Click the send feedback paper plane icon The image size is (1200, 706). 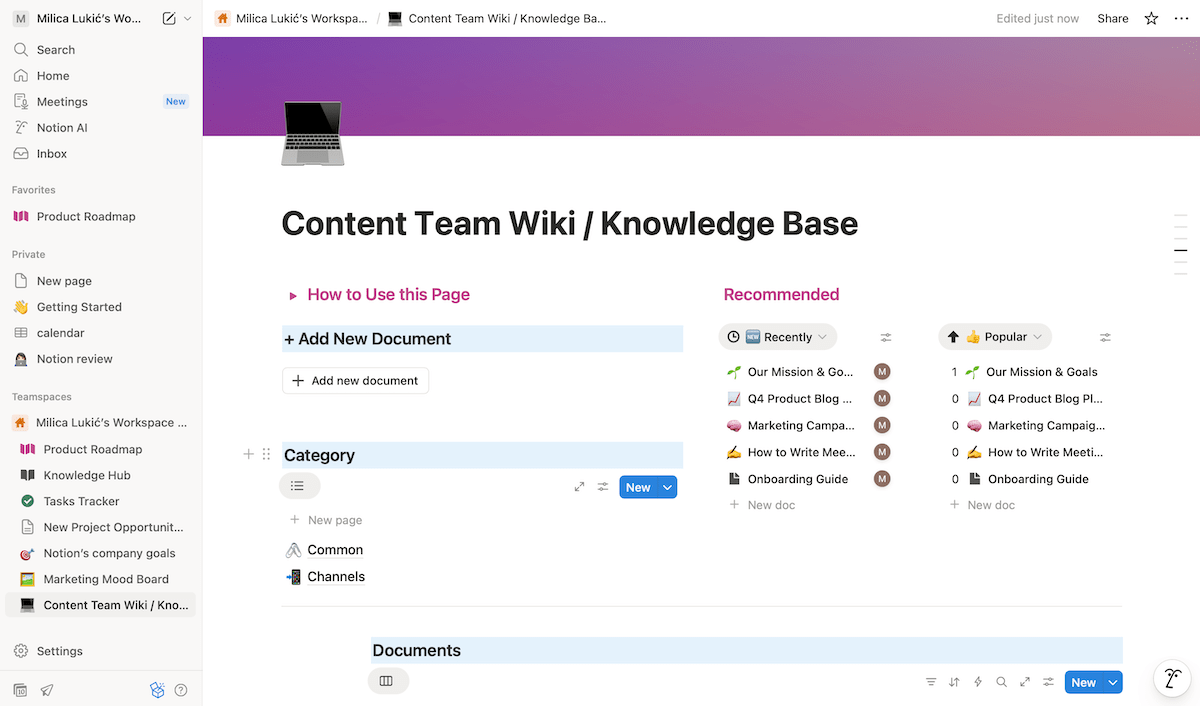(x=47, y=690)
